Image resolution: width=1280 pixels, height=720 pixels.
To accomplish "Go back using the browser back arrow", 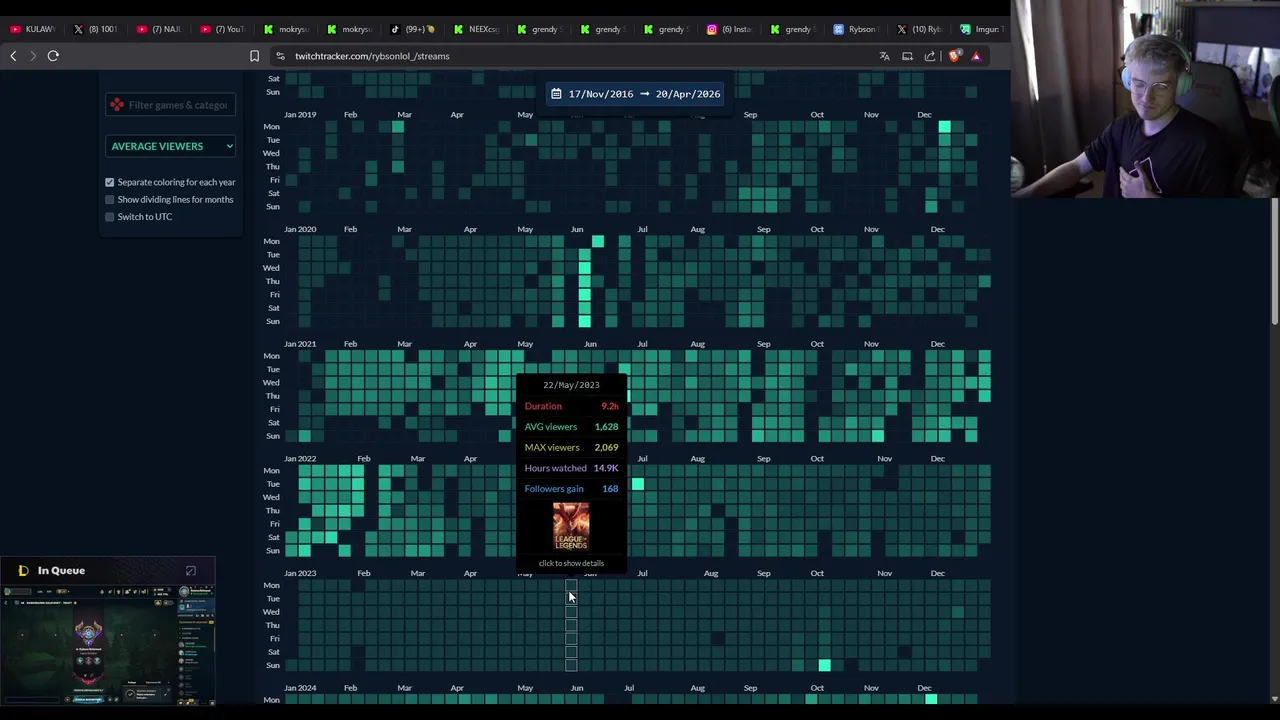I will (x=13, y=56).
